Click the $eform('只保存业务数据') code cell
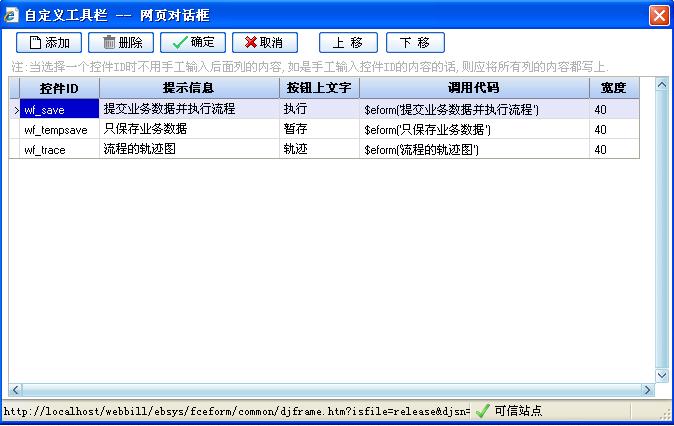 click(x=474, y=129)
